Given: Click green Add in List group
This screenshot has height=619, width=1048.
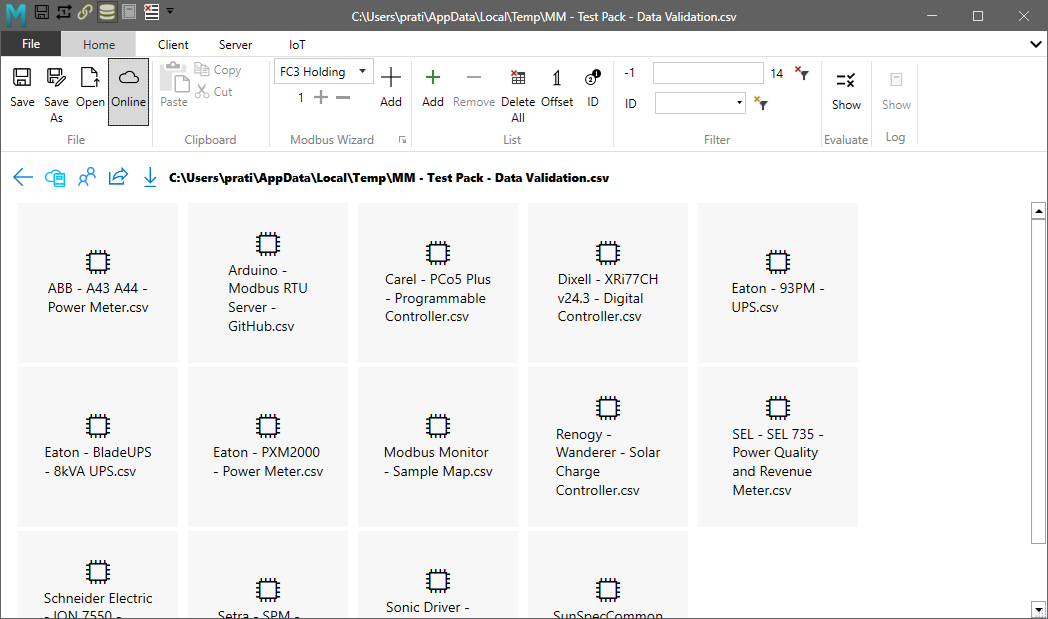Looking at the screenshot, I should point(432,88).
